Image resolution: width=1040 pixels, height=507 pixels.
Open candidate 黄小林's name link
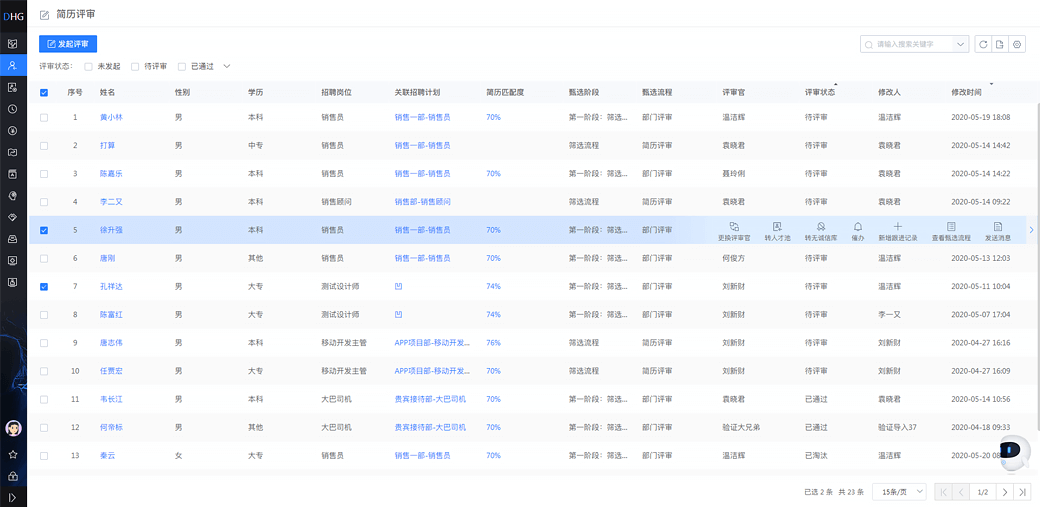coord(111,117)
